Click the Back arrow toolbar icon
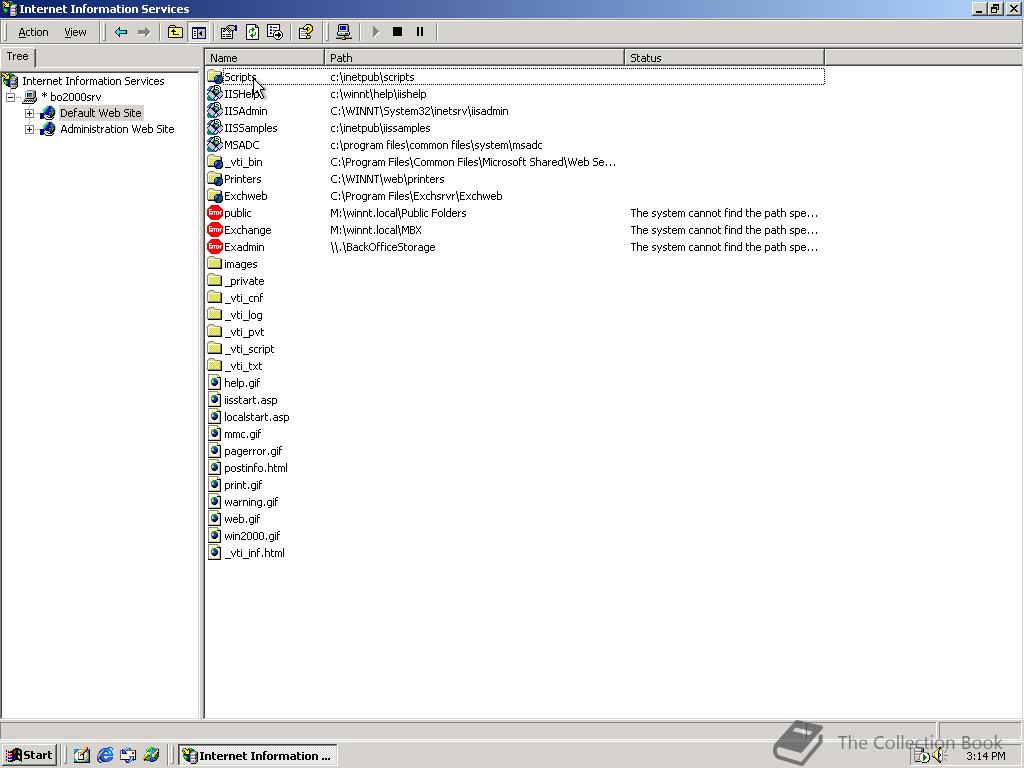1024x768 pixels. [121, 32]
